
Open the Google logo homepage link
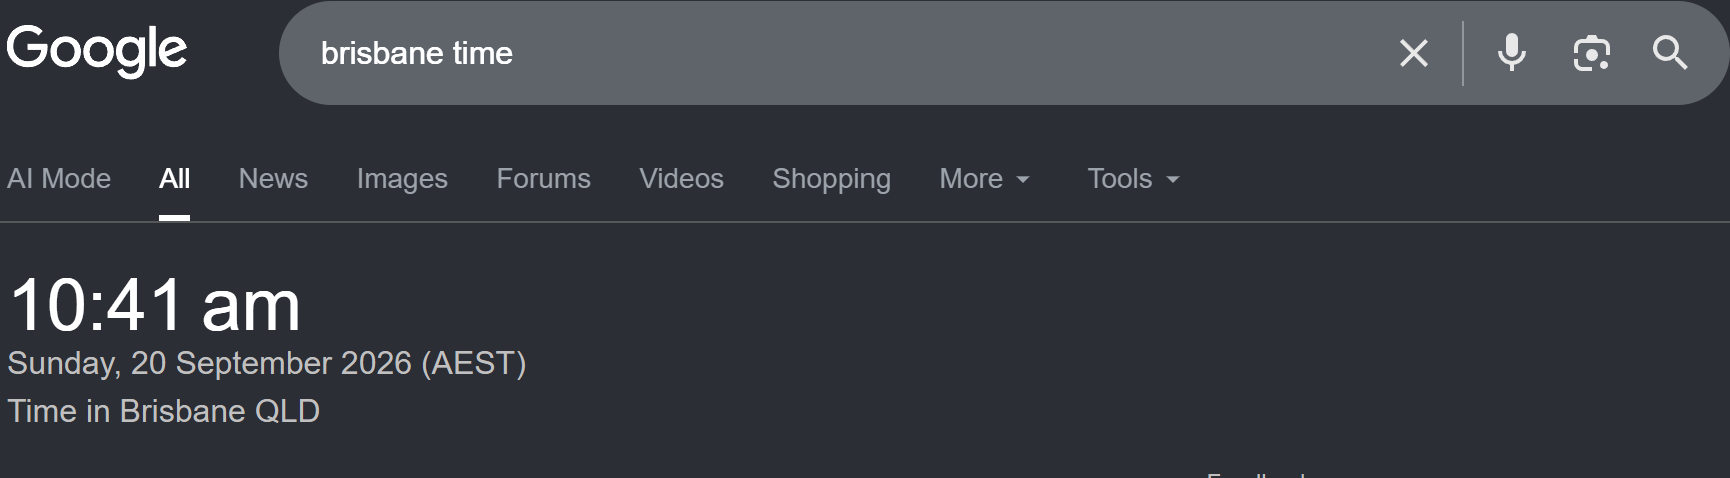(97, 50)
